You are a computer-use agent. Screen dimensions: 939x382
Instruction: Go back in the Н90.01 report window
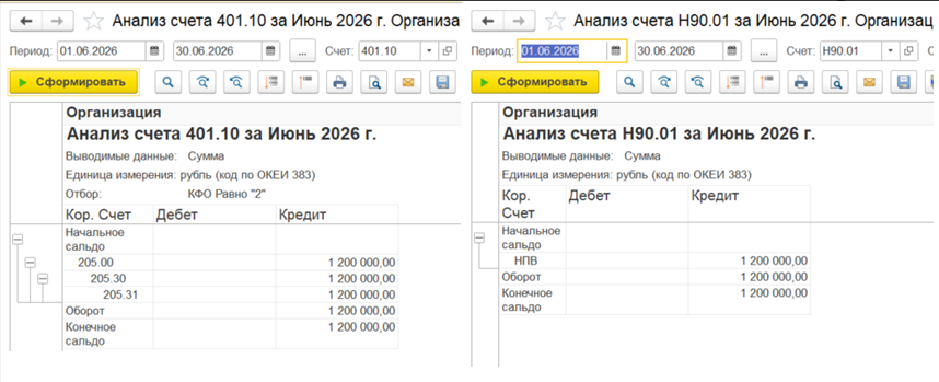[488, 22]
